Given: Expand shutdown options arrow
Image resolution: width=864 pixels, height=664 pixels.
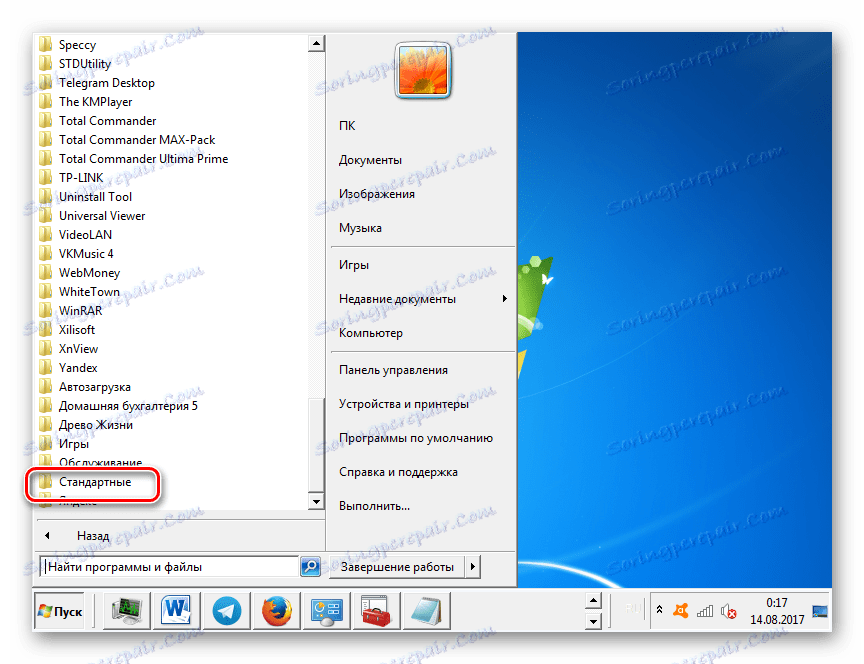Looking at the screenshot, I should click(473, 567).
